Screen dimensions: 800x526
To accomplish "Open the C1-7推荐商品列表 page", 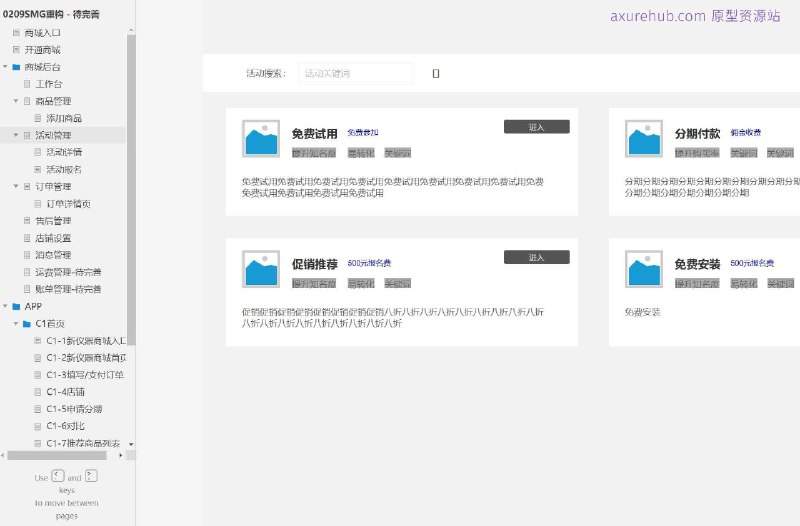I will [83, 443].
